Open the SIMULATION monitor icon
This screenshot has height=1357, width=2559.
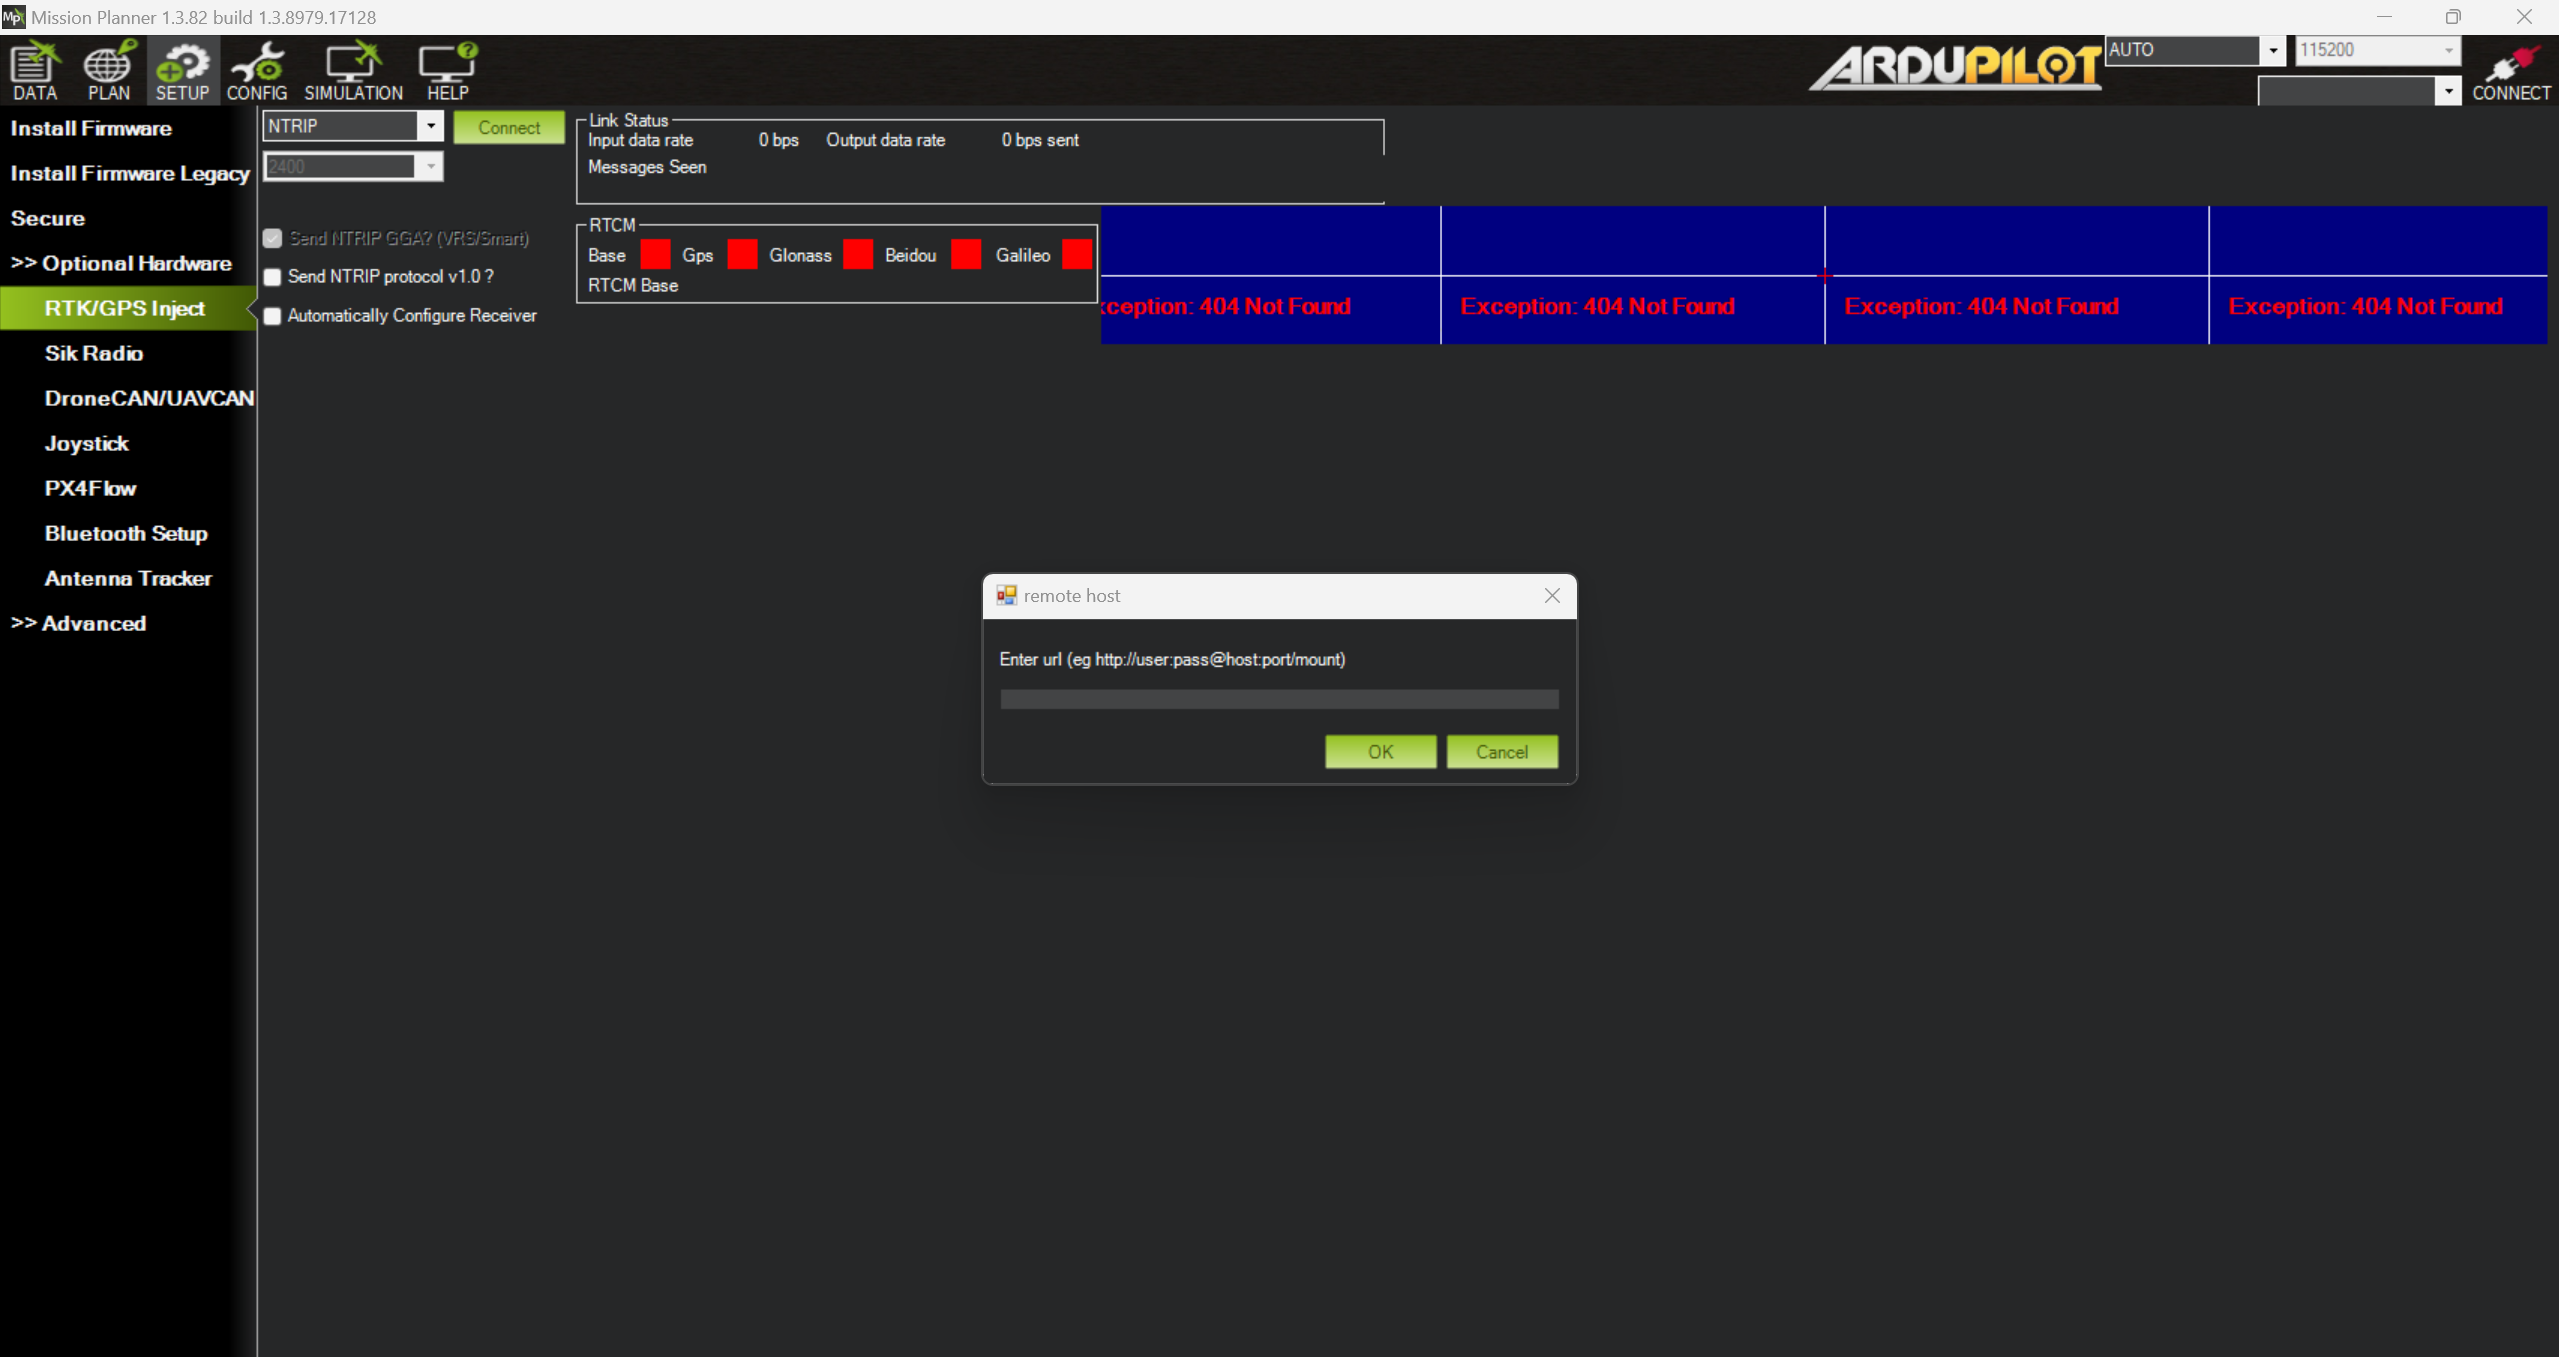pos(353,70)
